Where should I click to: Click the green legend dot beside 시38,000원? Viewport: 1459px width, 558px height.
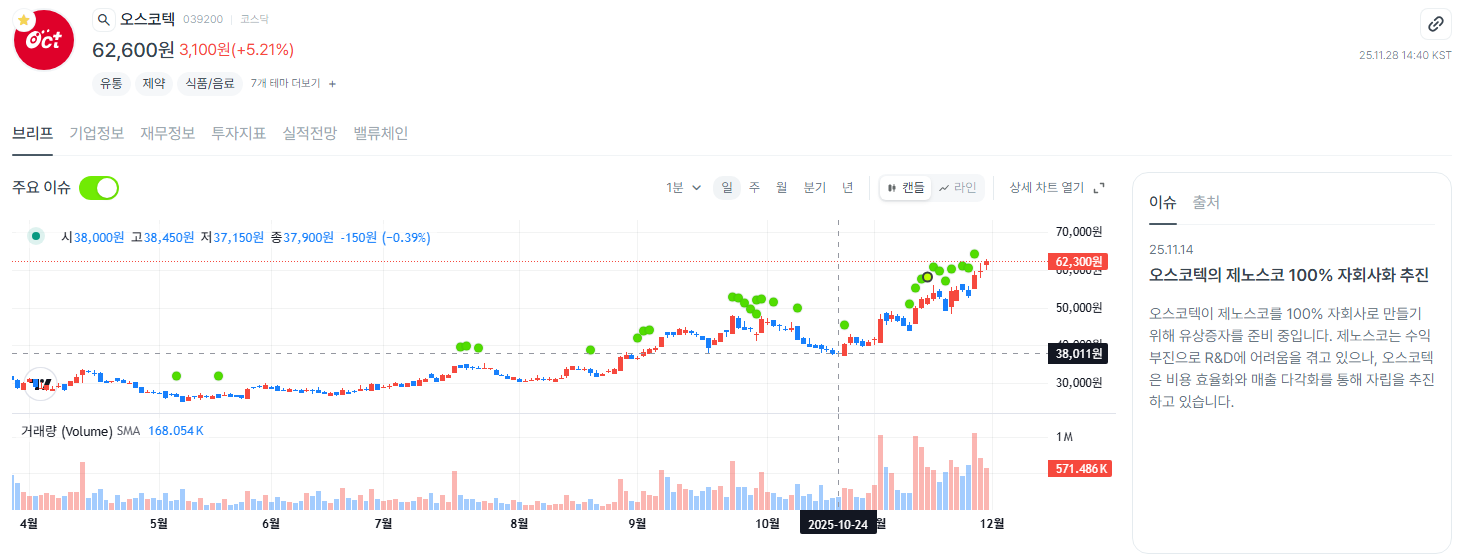point(37,237)
